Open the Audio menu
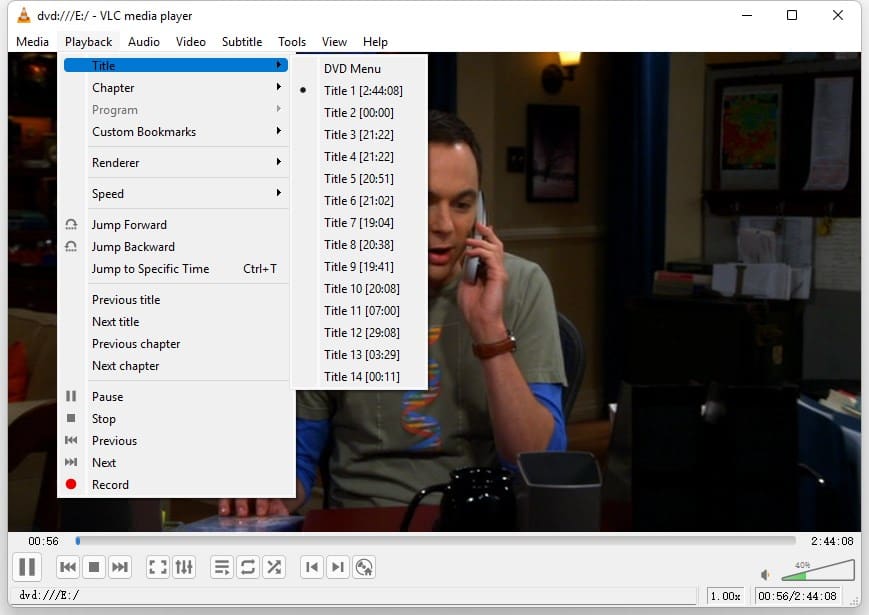Viewport: 869px width, 615px height. coord(144,42)
